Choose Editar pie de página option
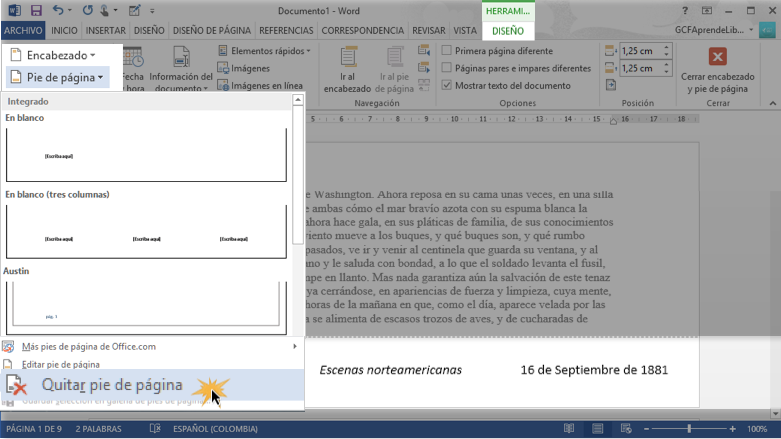 click(x=61, y=364)
